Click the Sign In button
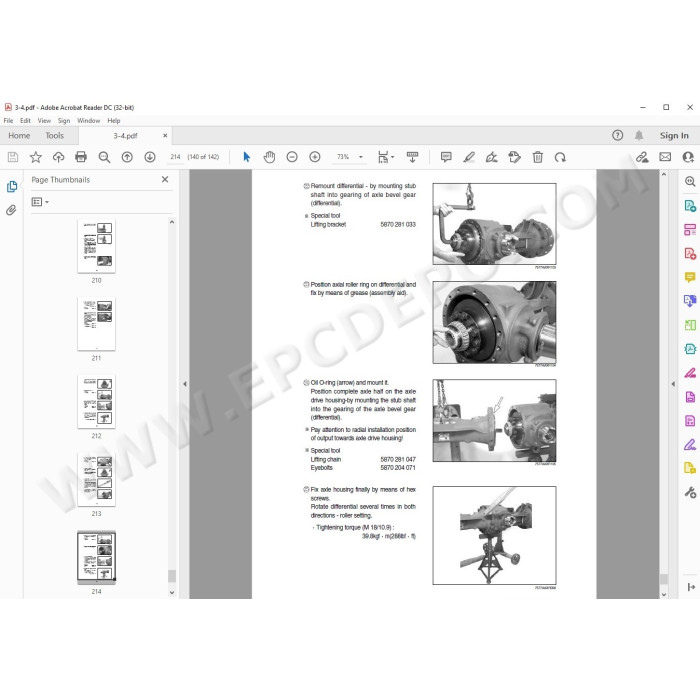This screenshot has width=700, height=700. (674, 135)
